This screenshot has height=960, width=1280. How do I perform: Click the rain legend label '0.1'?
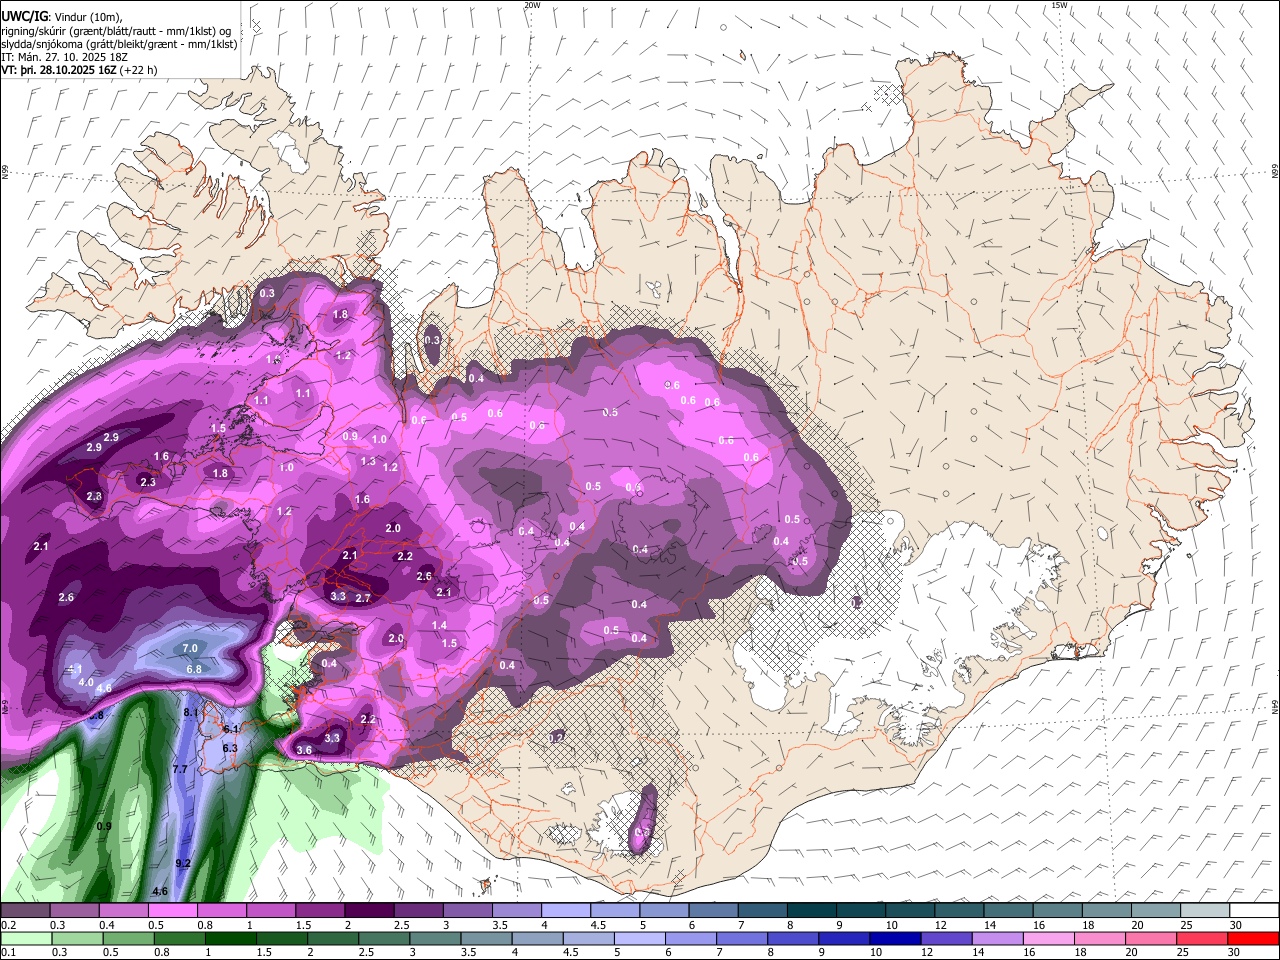coord(8,953)
